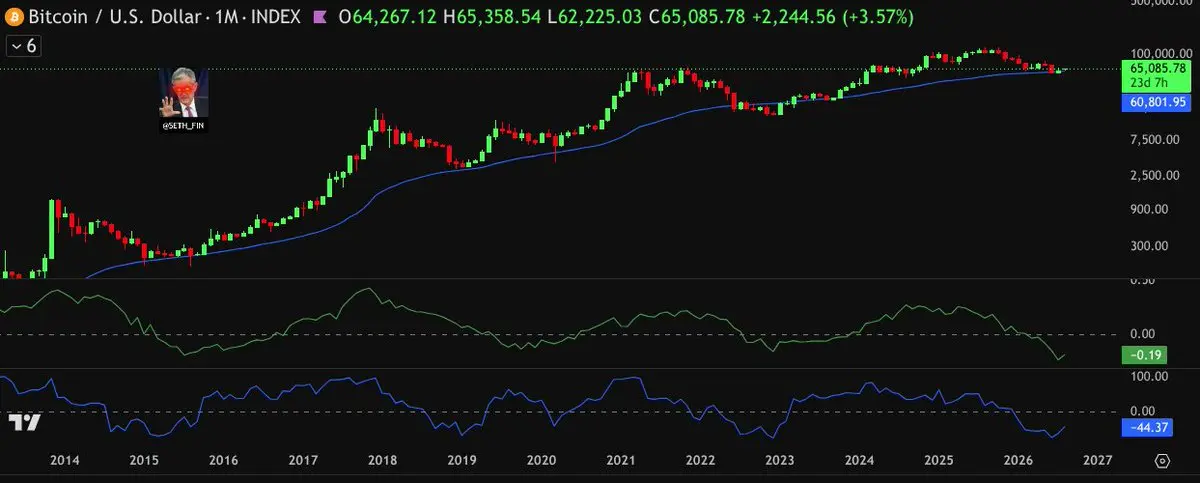The image size is (1200, 483).
Task: Click the 2014 time axis label
Action: pyautogui.click(x=65, y=461)
